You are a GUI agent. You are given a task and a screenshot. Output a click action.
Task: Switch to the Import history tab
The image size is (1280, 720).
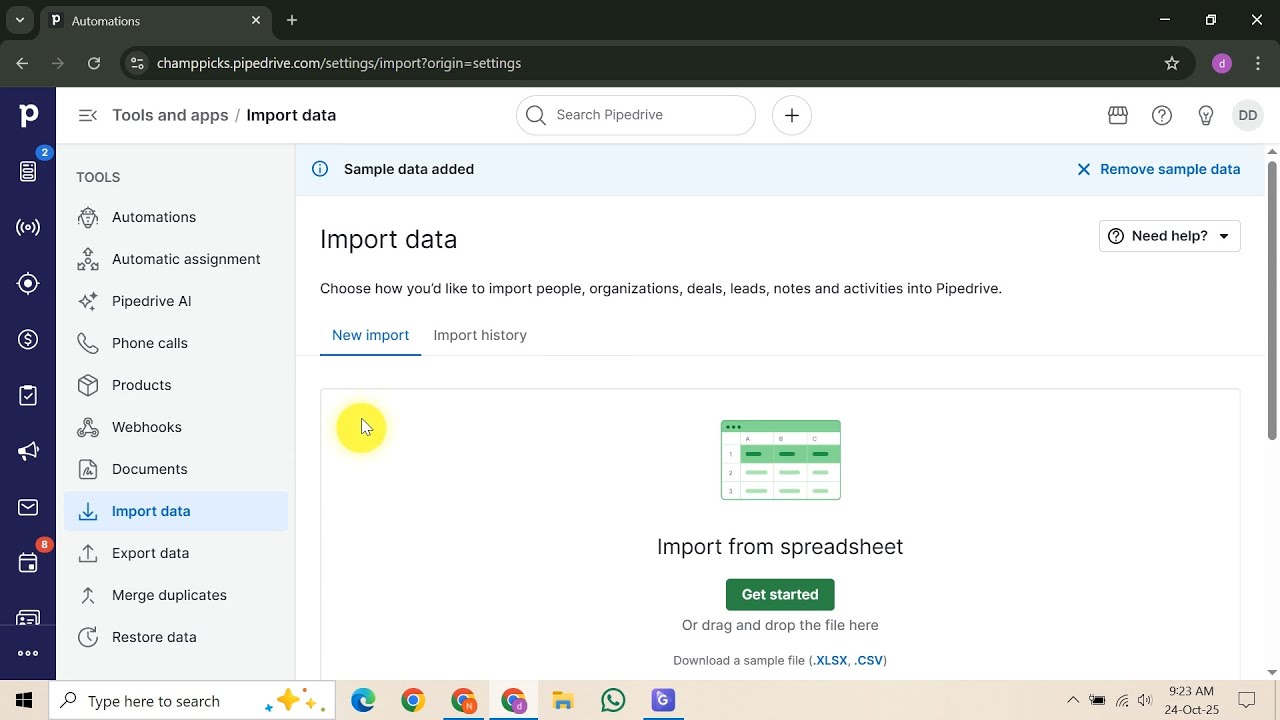480,335
